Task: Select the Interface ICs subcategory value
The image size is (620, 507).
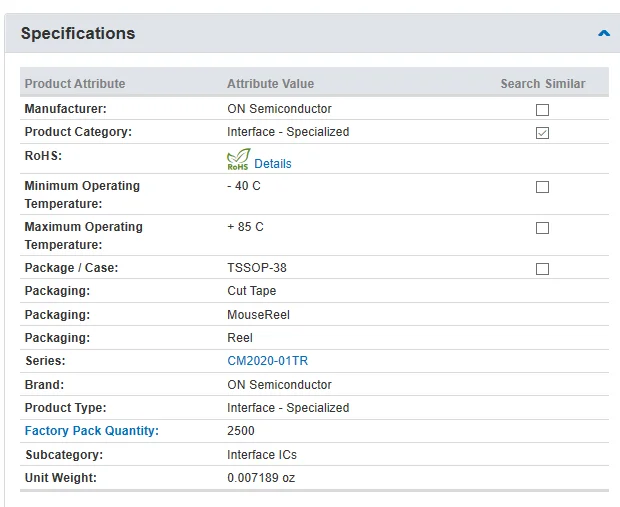Action: 262,455
